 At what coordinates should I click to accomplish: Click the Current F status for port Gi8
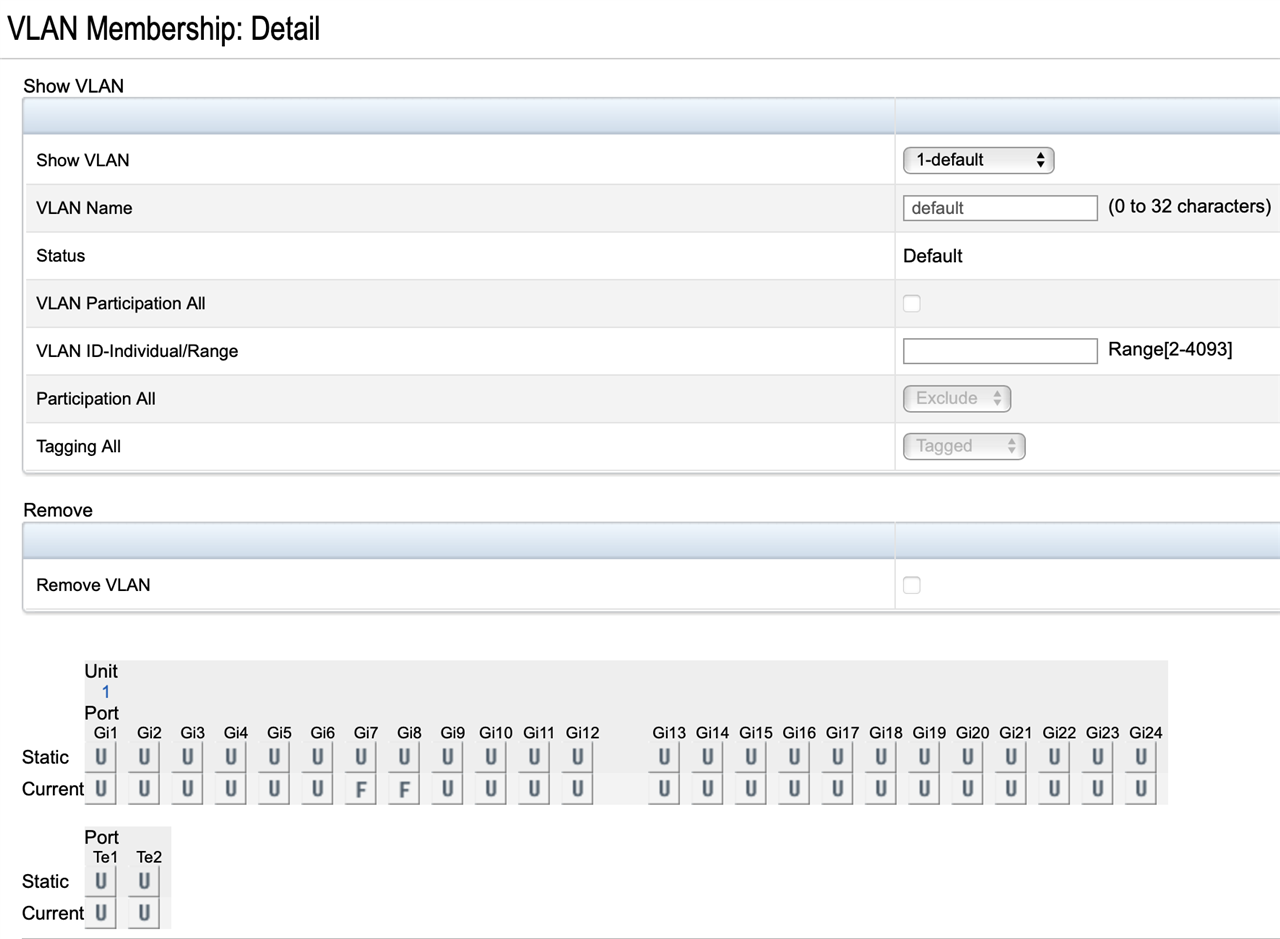tap(404, 789)
